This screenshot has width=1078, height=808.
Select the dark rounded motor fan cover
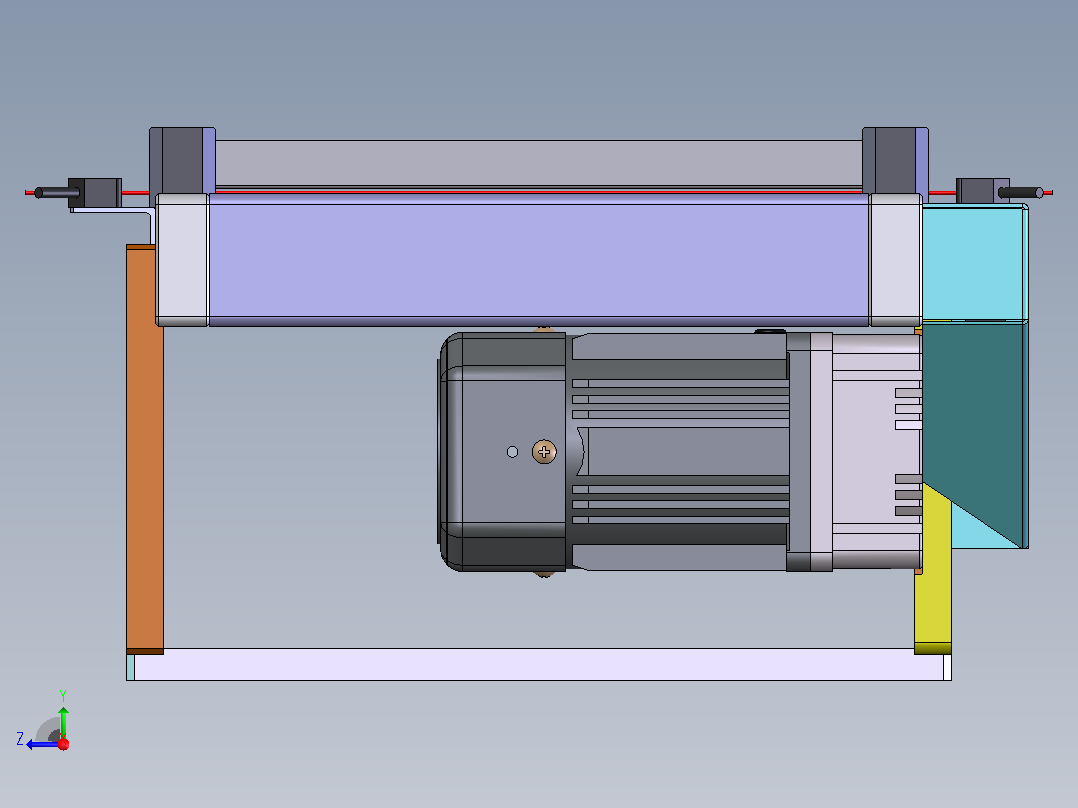(x=503, y=452)
